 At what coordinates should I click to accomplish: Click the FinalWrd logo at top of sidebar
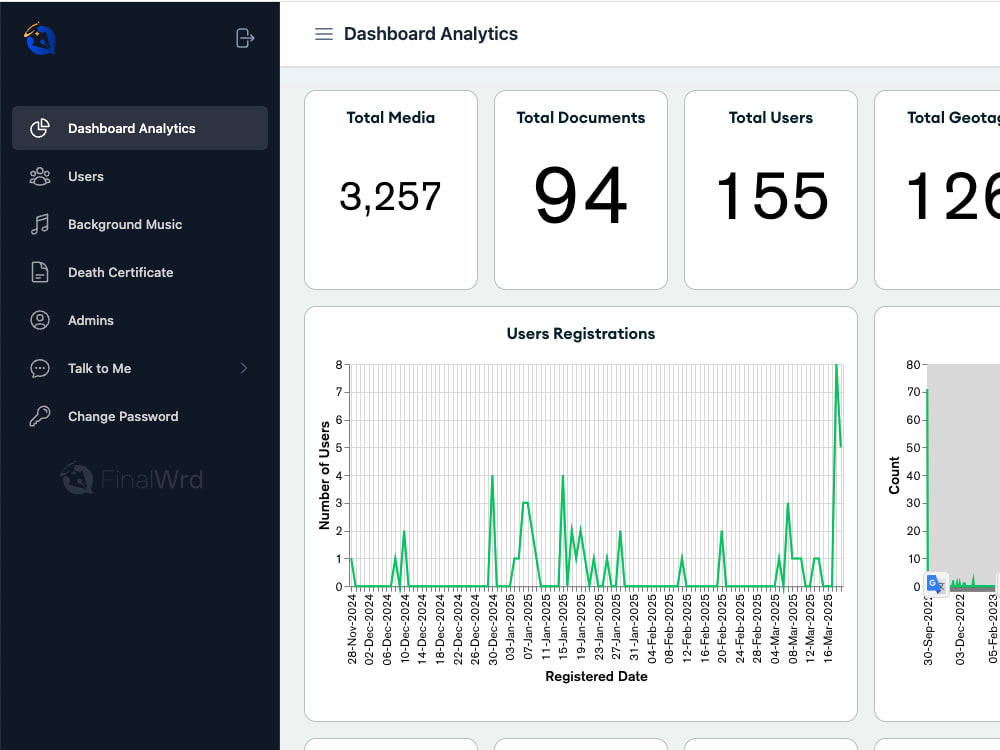(x=40, y=38)
